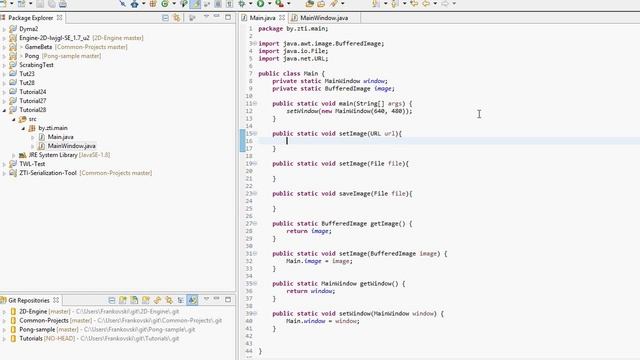Viewport: 640px width, 360px height.
Task: Click the Debug bug icon in toolbar
Action: [242, 4]
